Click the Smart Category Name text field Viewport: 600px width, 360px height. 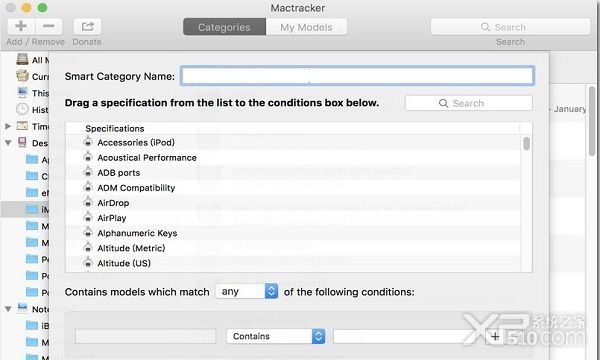357,76
